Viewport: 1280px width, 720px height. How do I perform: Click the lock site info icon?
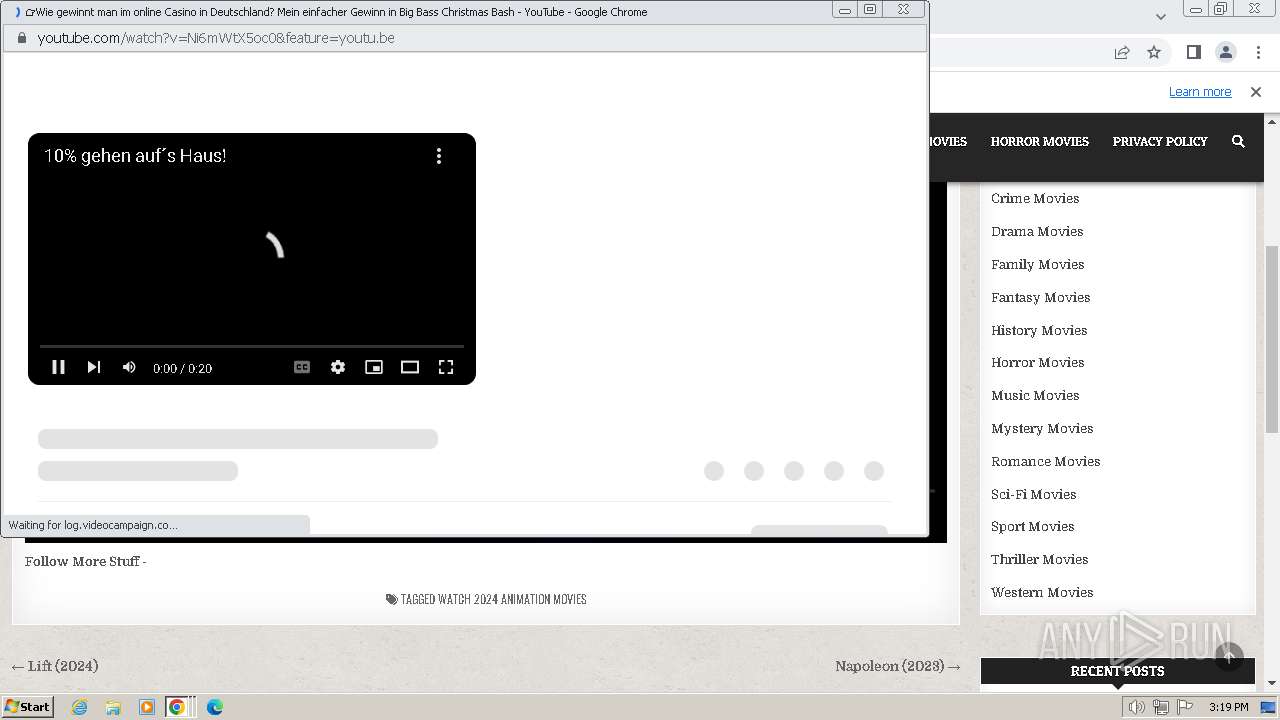coord(21,38)
